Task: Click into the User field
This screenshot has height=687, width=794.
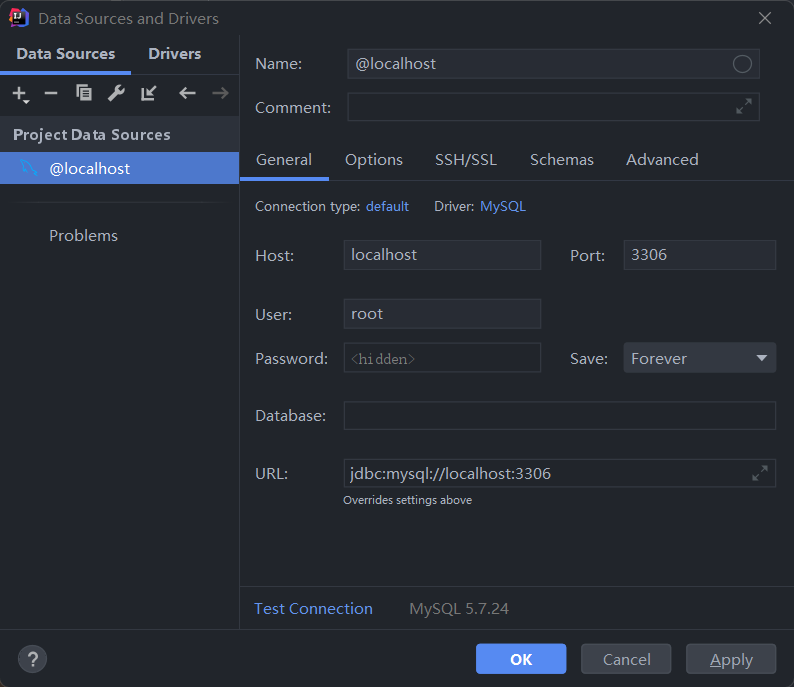Action: click(442, 314)
